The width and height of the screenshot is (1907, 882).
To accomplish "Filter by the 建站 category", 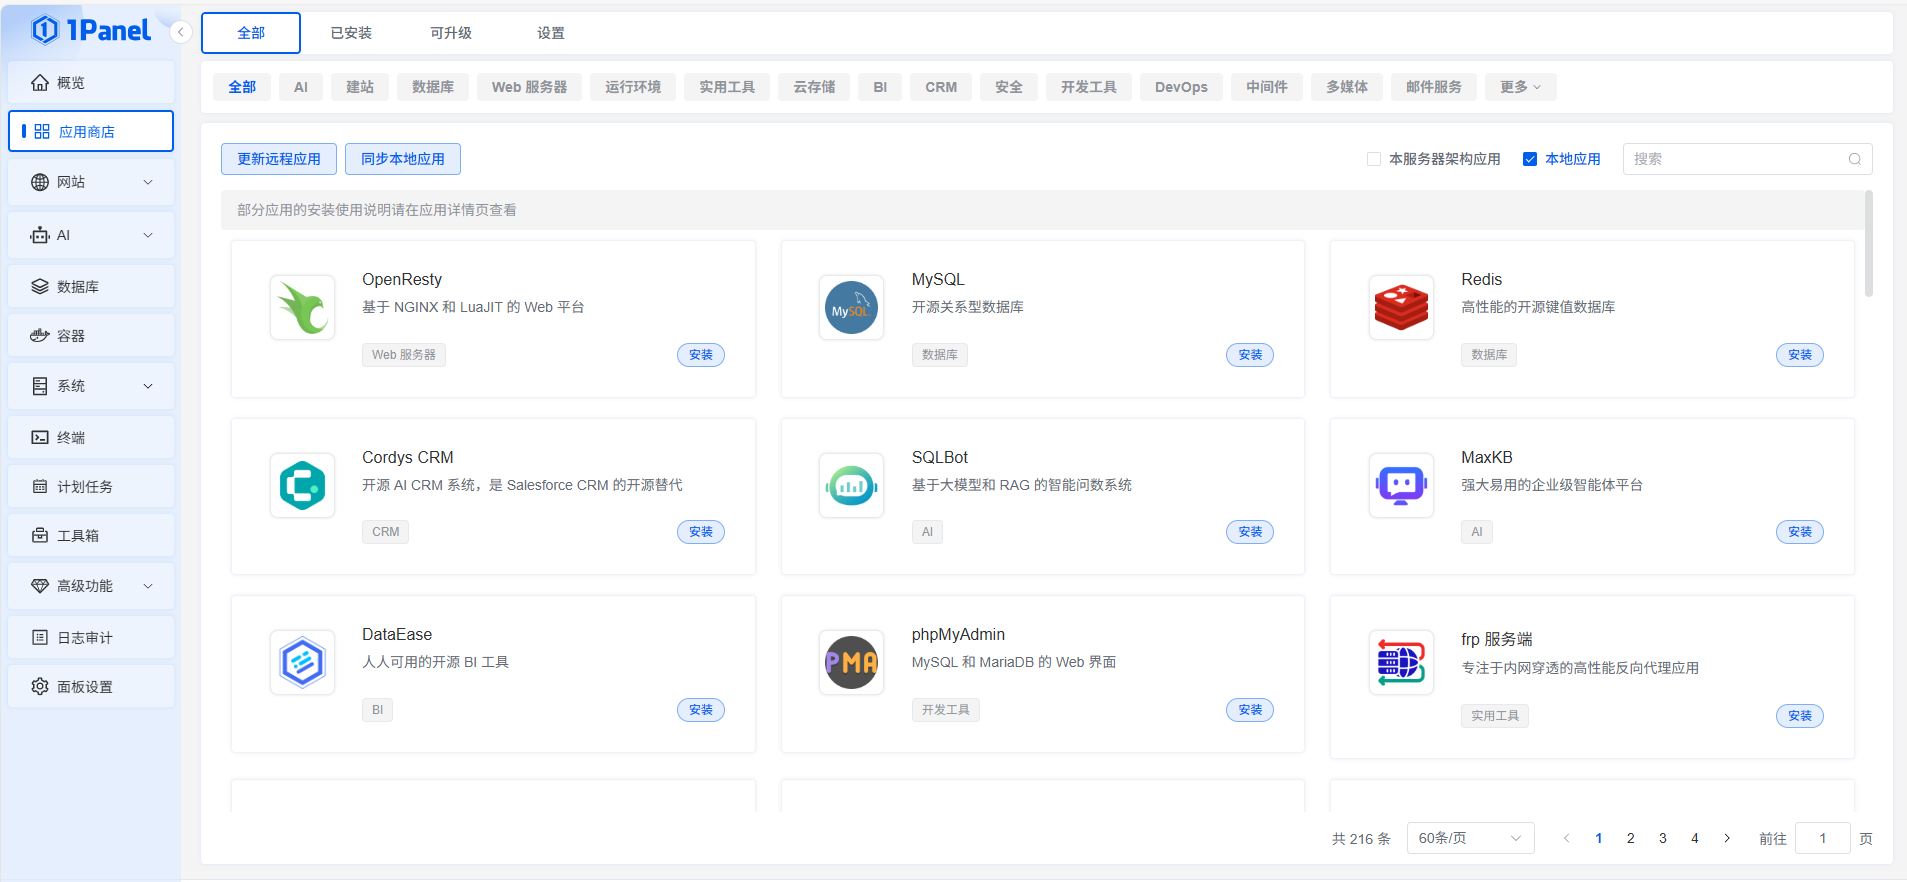I will pyautogui.click(x=360, y=87).
